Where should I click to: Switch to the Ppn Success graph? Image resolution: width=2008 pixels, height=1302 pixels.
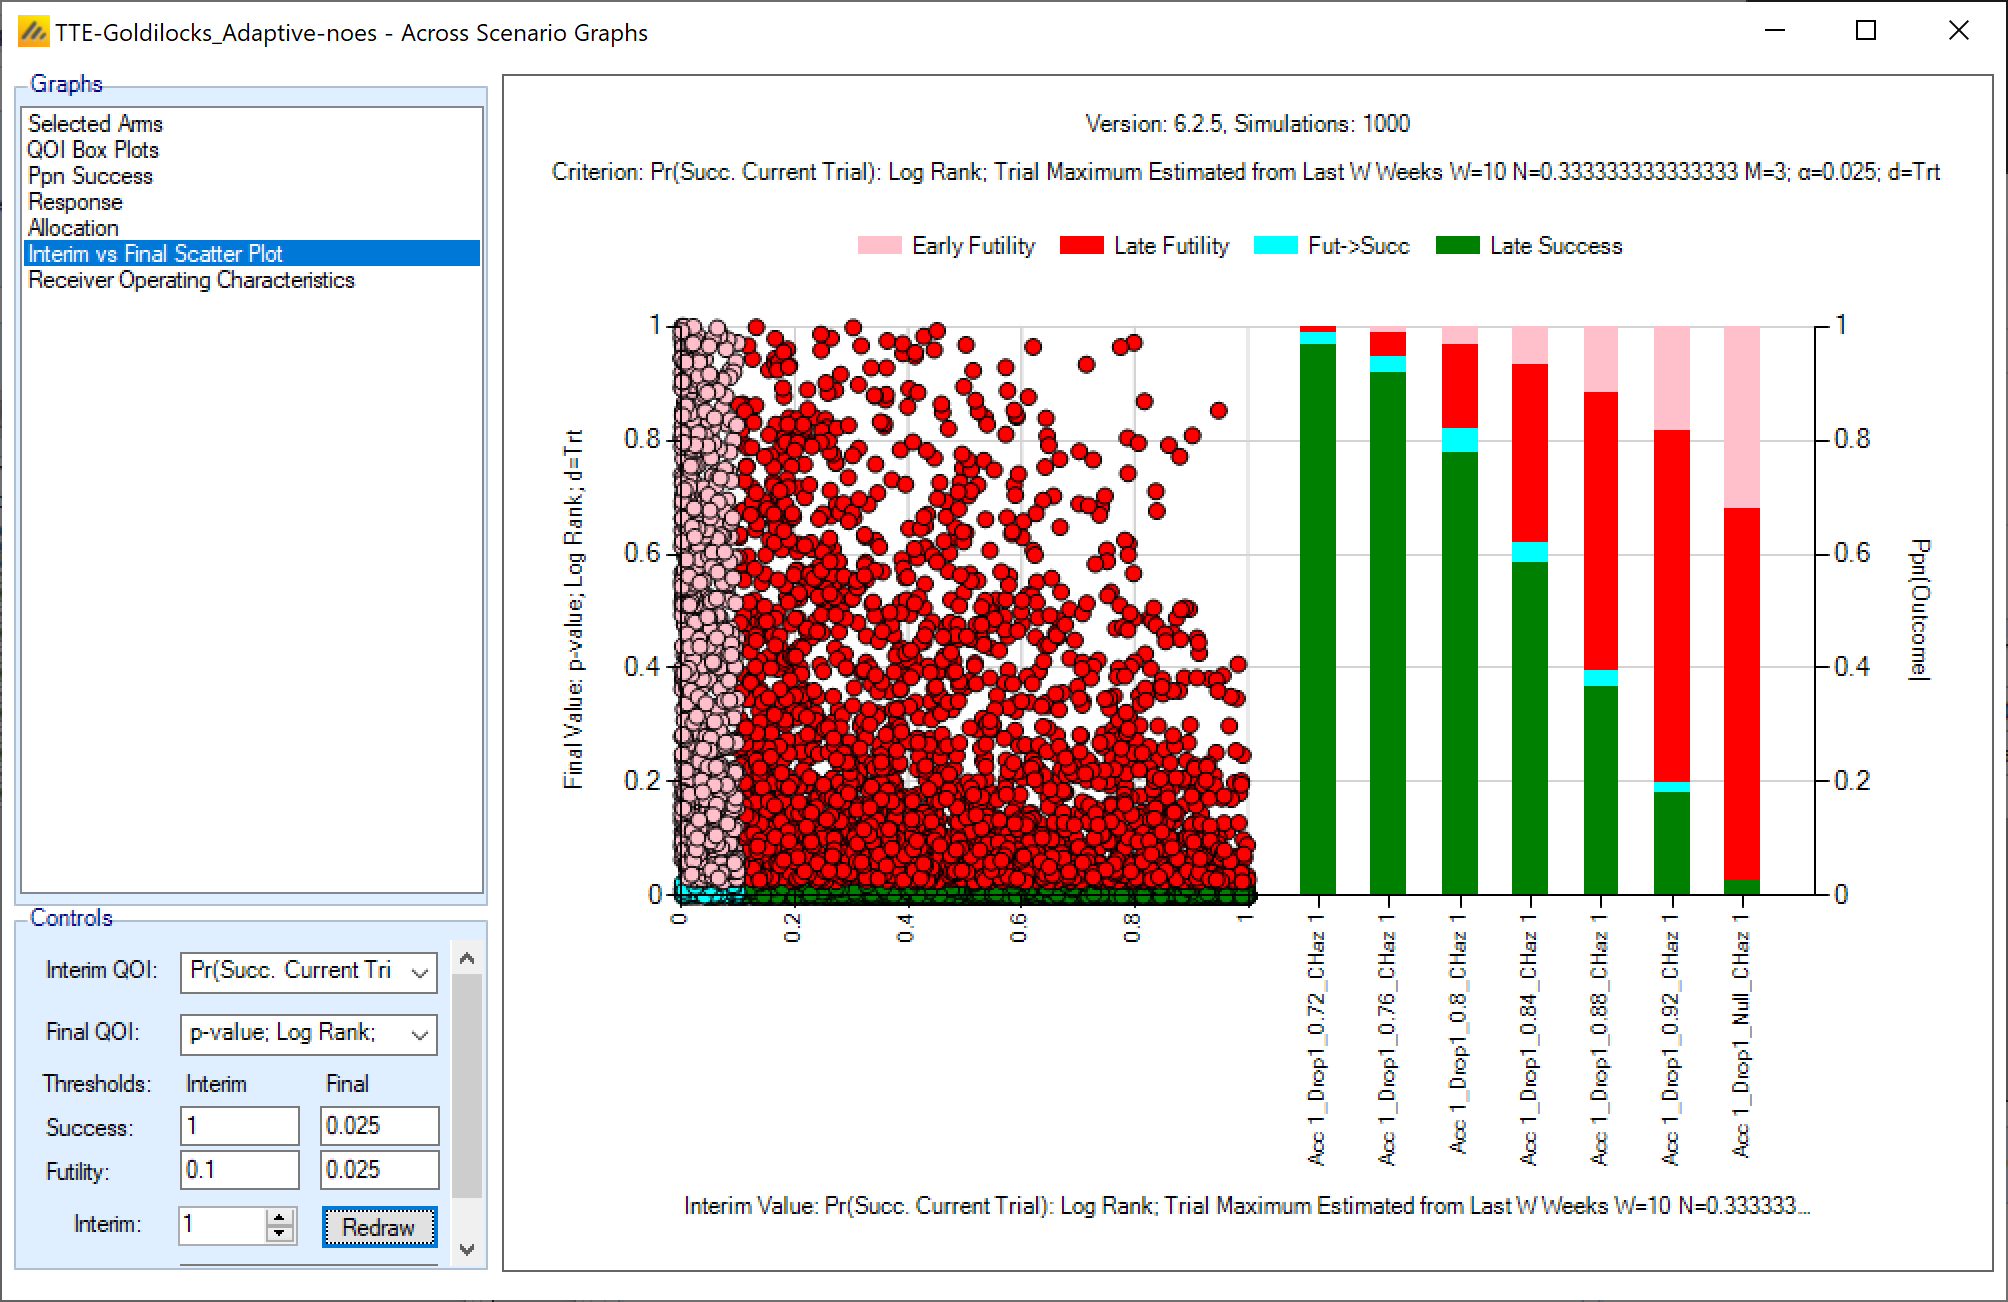[x=90, y=176]
